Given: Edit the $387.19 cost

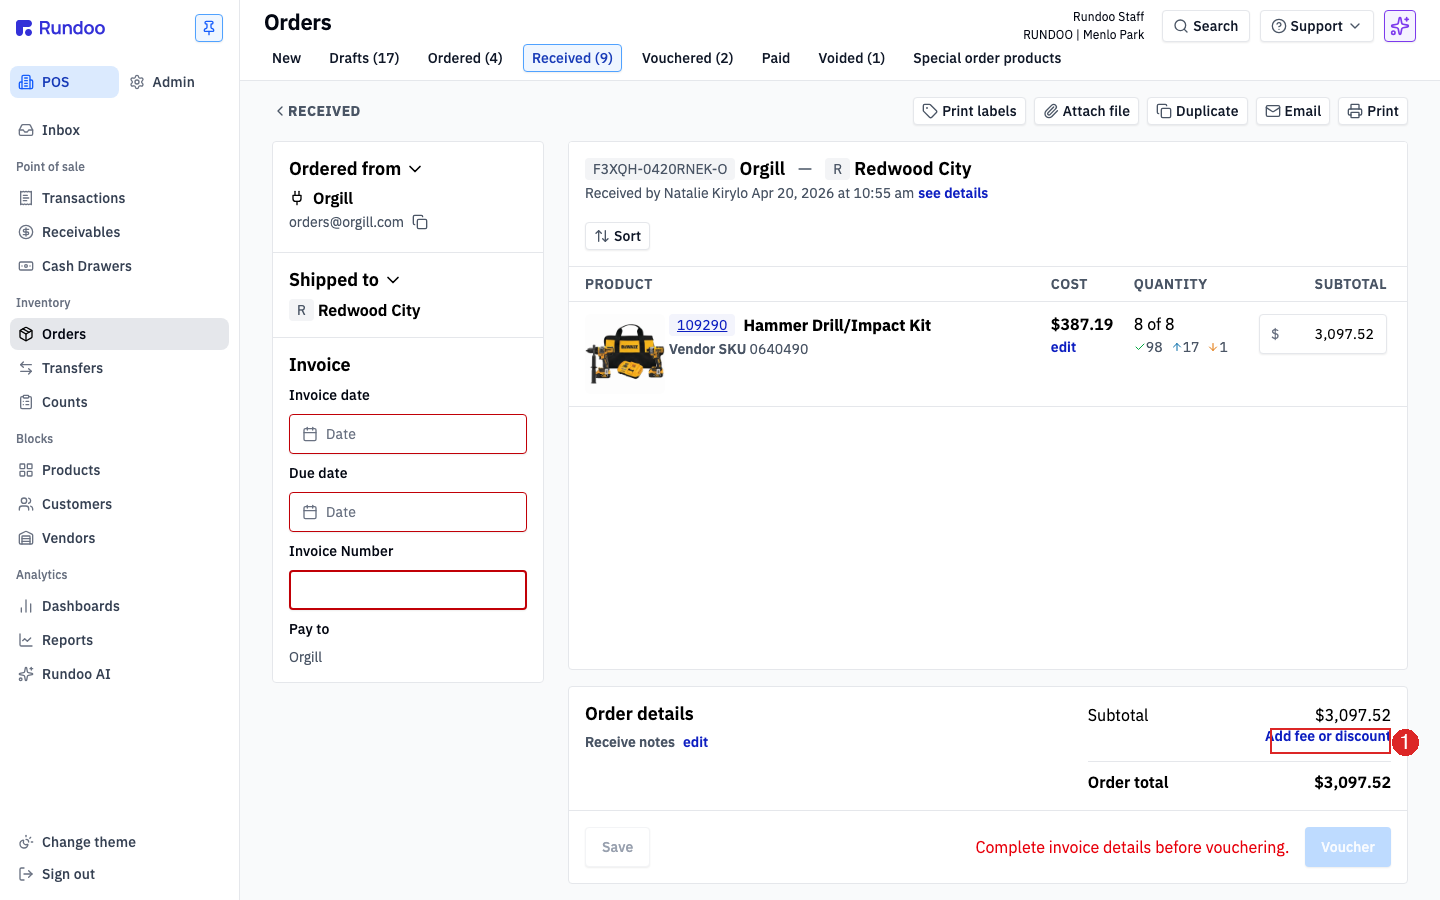Looking at the screenshot, I should 1063,347.
